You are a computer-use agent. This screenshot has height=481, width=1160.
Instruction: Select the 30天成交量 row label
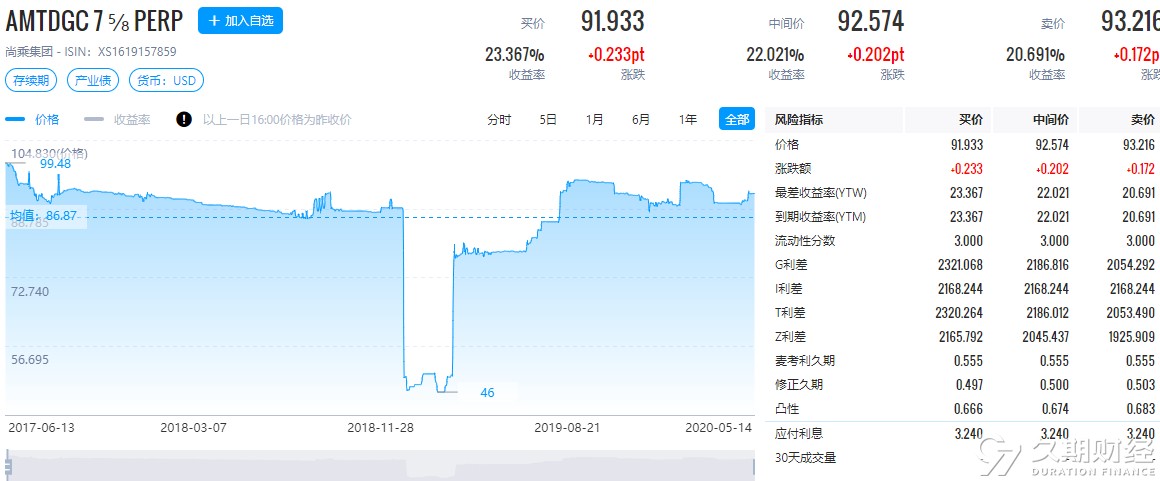tap(804, 458)
